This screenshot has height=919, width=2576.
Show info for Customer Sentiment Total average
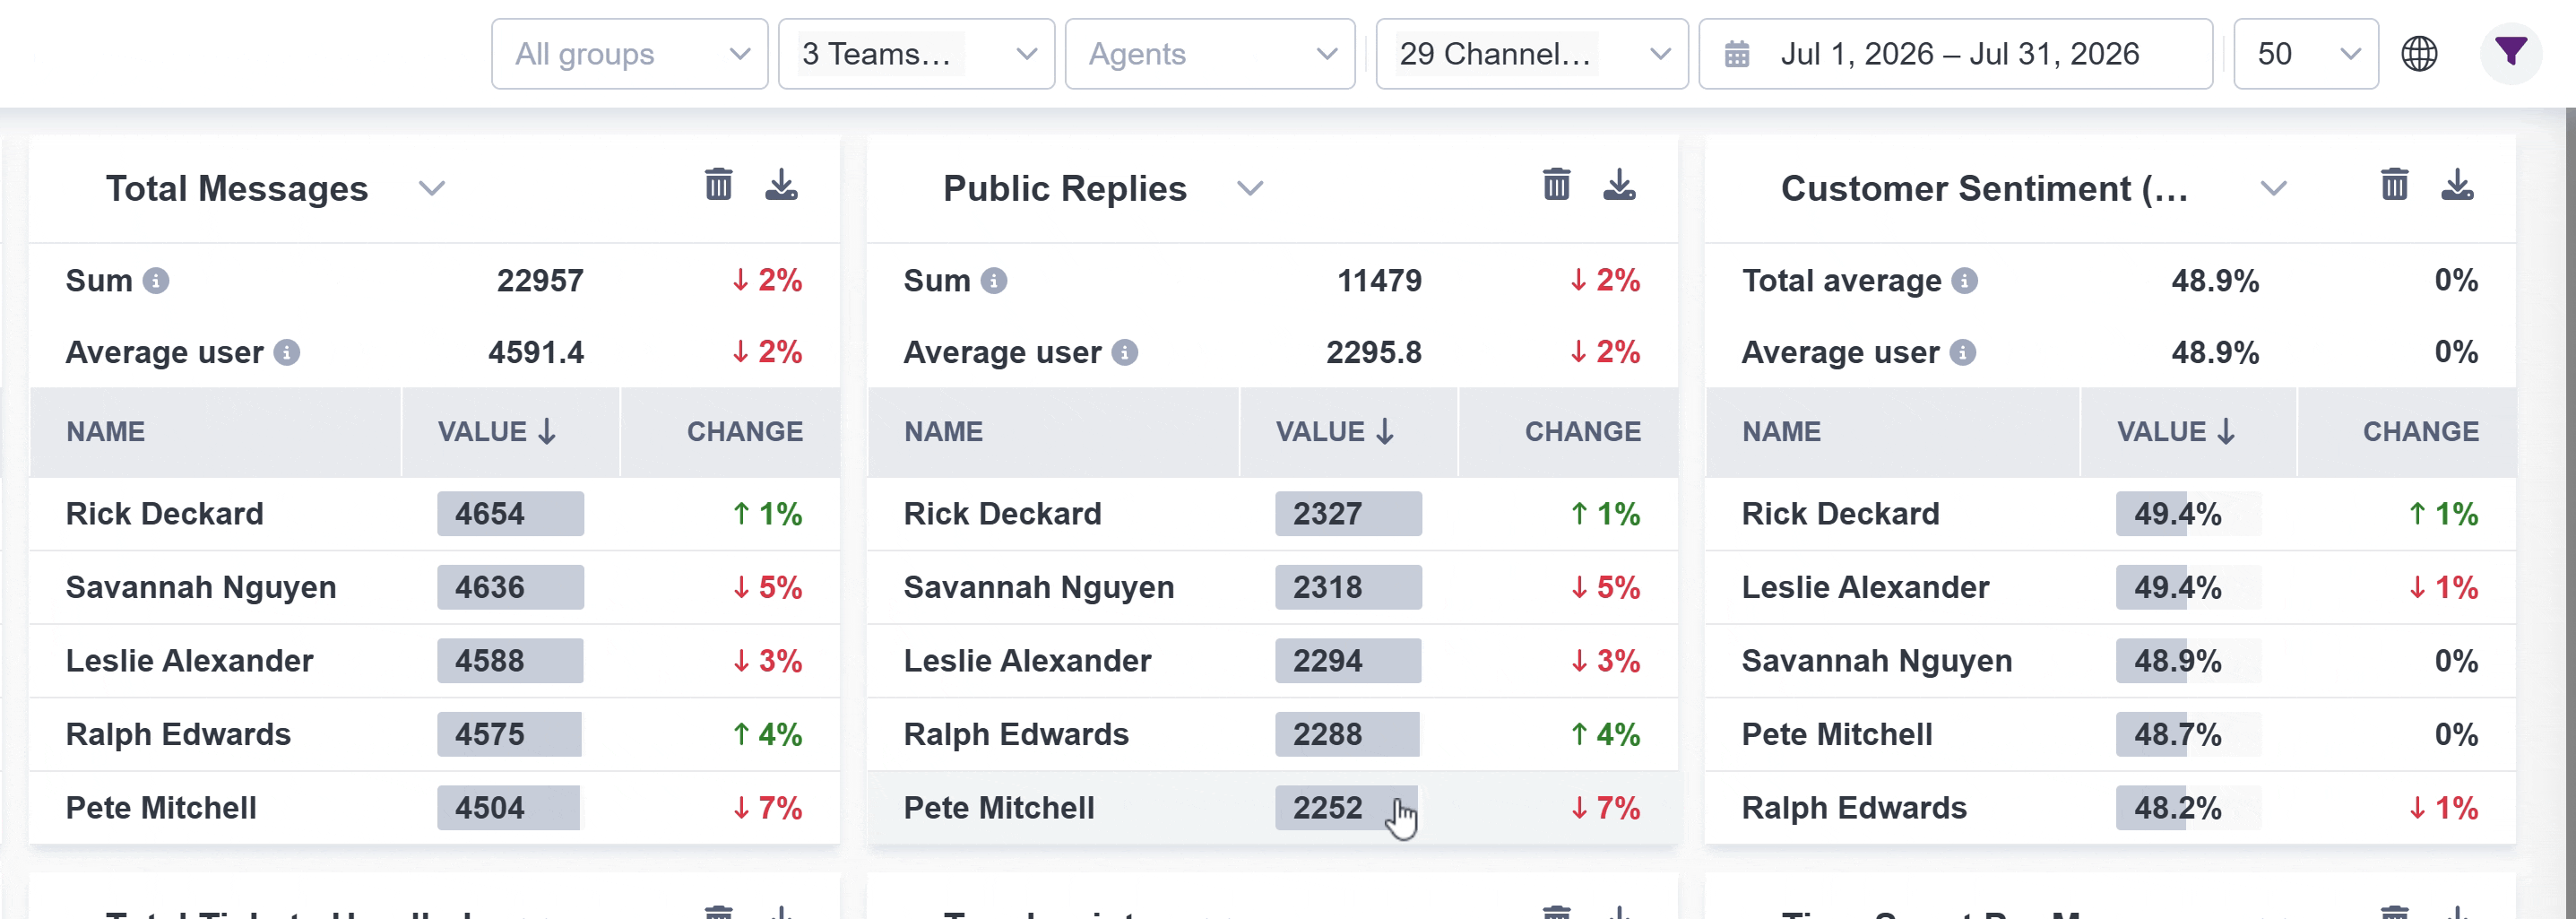pyautogui.click(x=1964, y=281)
